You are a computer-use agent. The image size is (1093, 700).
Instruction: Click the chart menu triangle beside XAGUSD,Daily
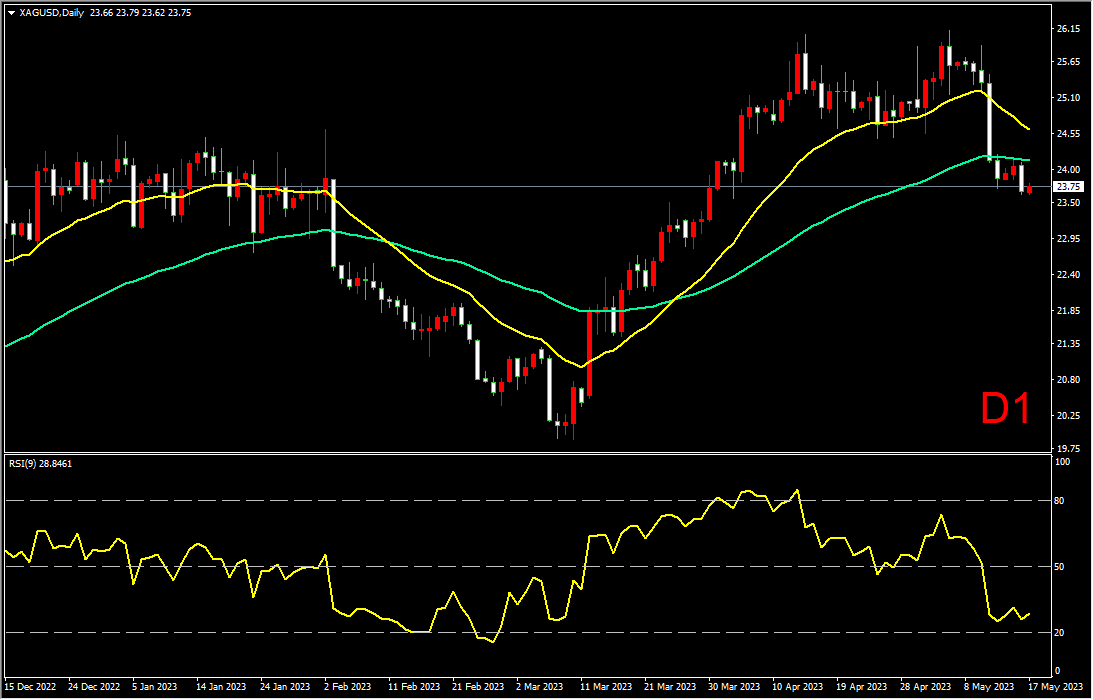[11, 13]
